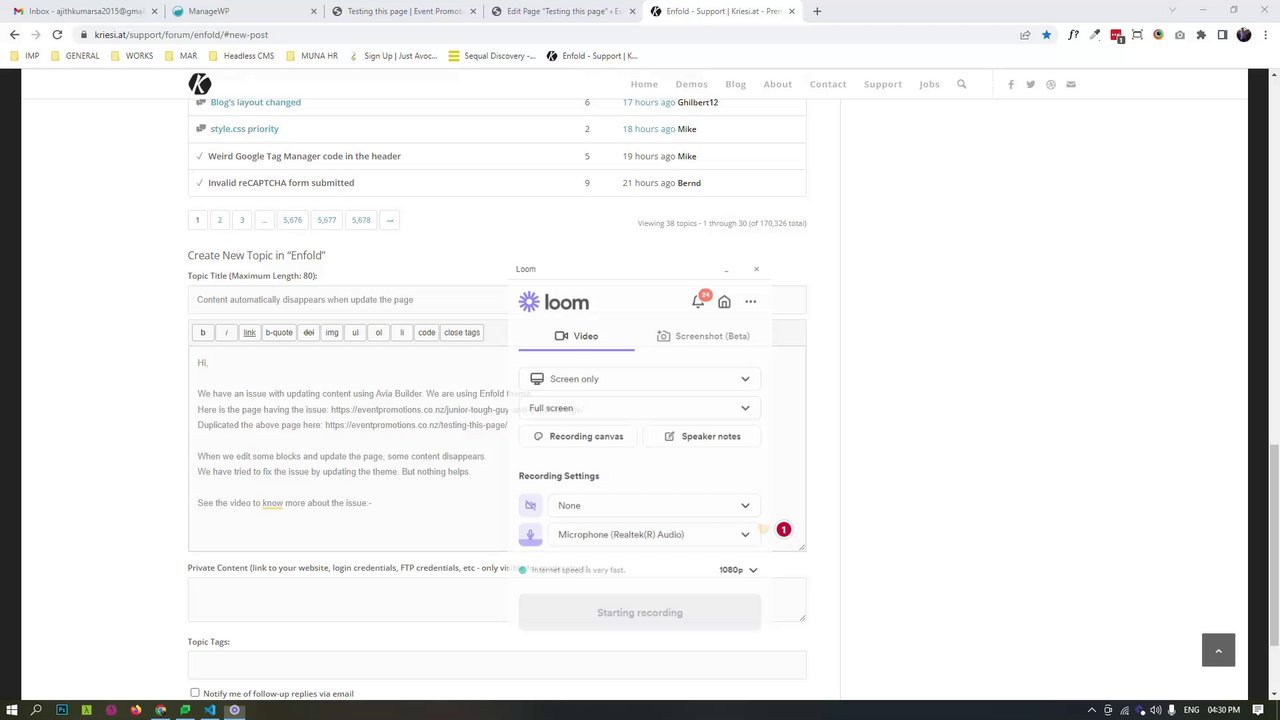This screenshot has width=1280, height=720.
Task: Focus the Topic Title input
Action: [x=497, y=300]
